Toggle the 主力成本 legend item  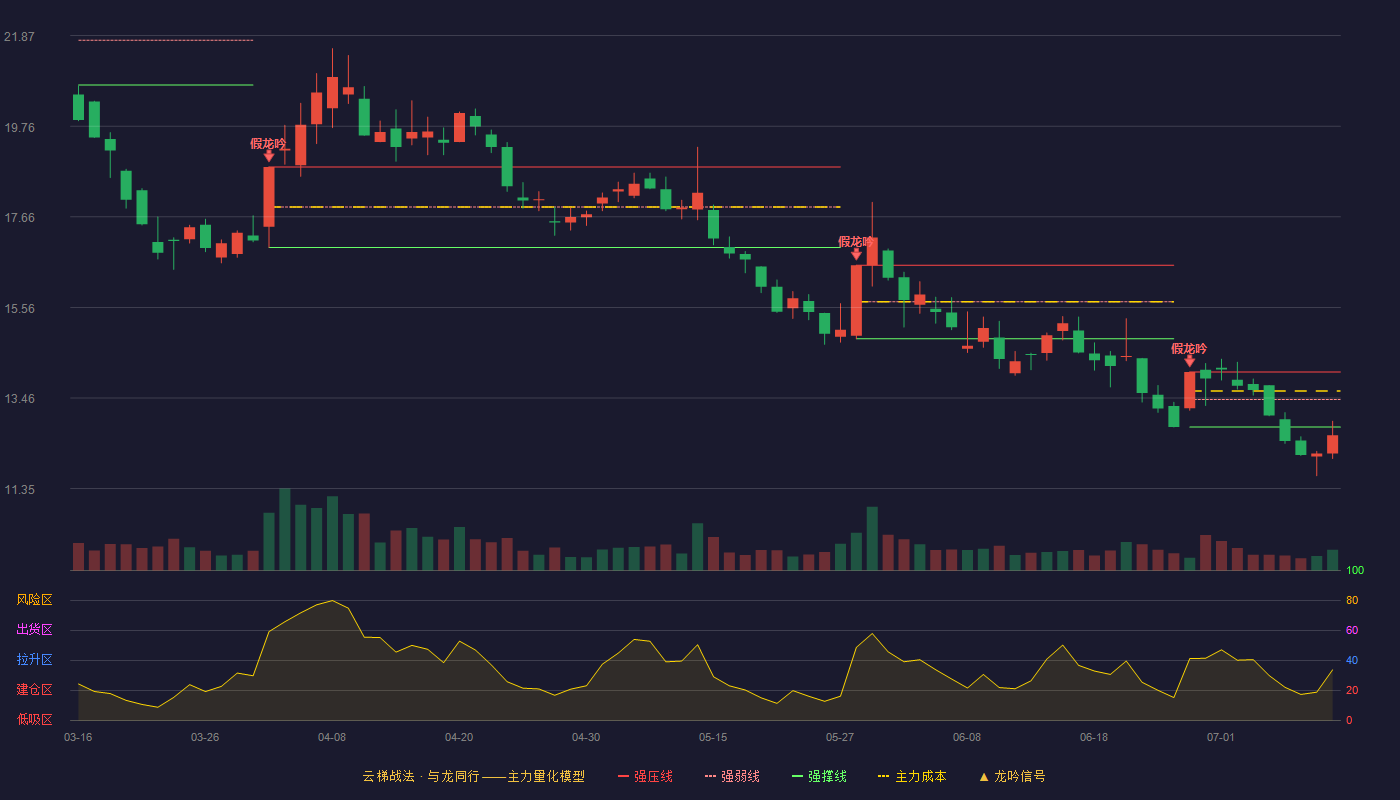pos(911,776)
